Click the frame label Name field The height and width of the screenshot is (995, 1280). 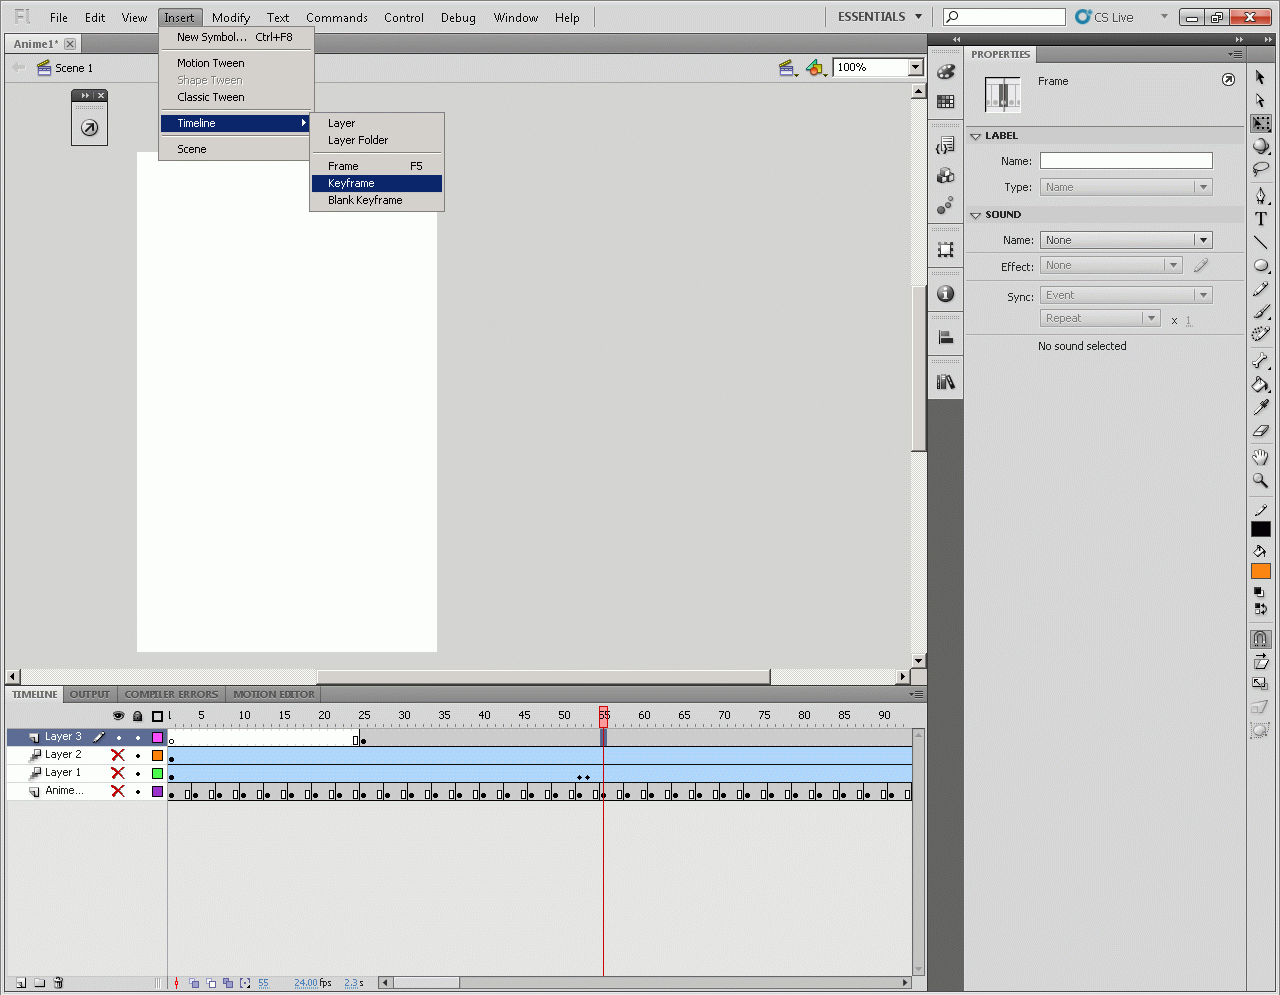click(1126, 161)
